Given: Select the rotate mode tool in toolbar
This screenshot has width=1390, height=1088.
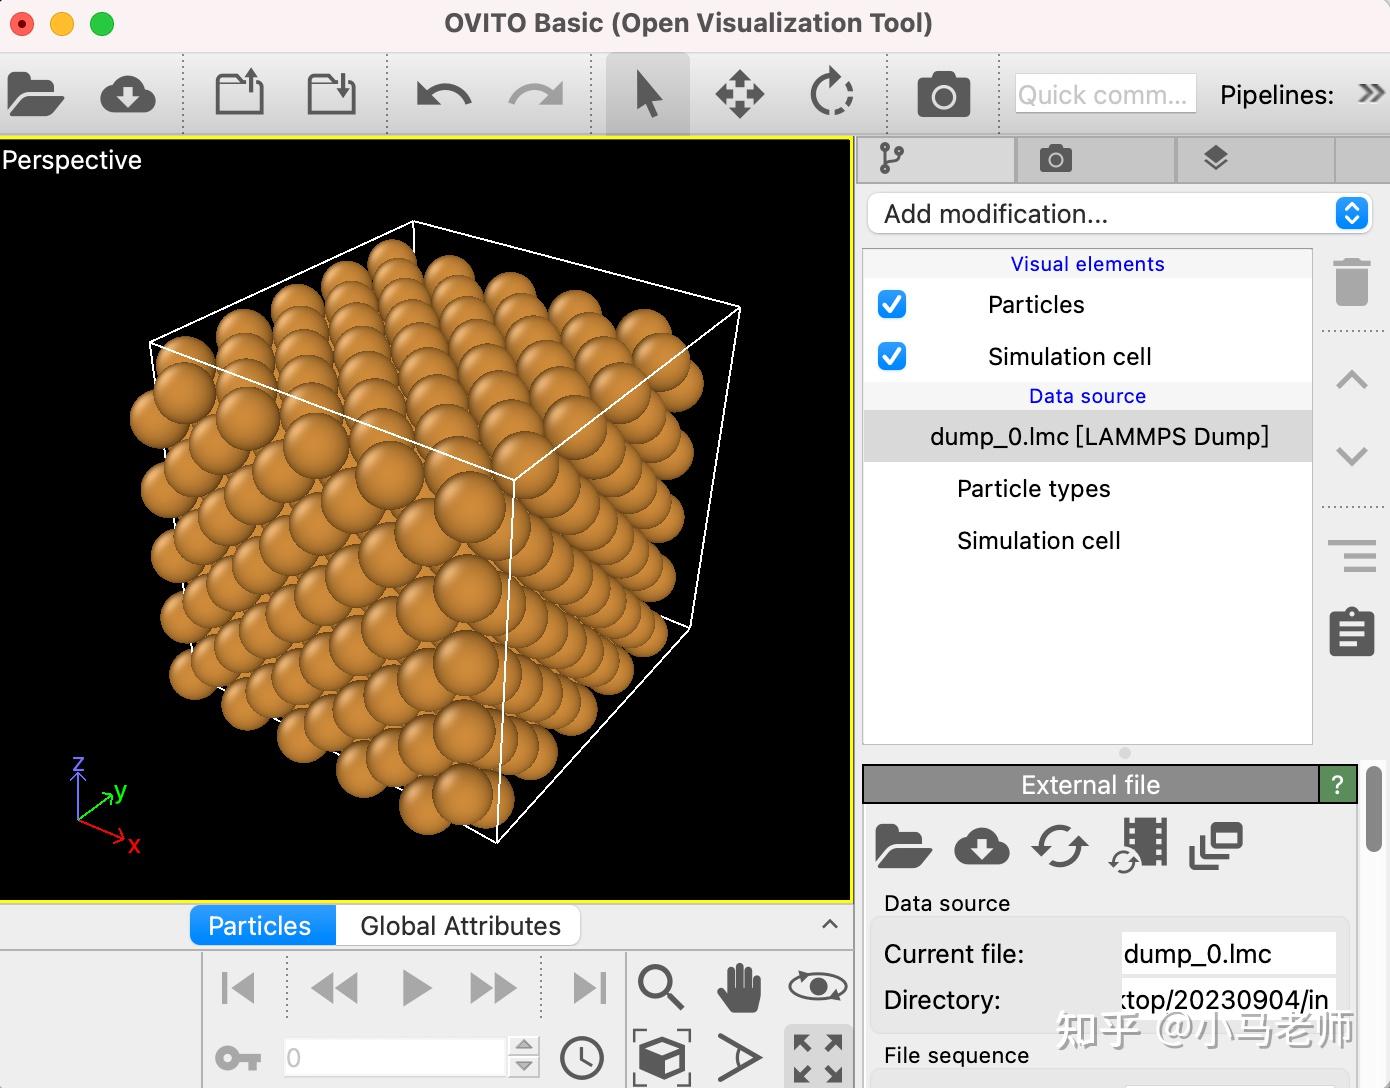Looking at the screenshot, I should click(831, 95).
